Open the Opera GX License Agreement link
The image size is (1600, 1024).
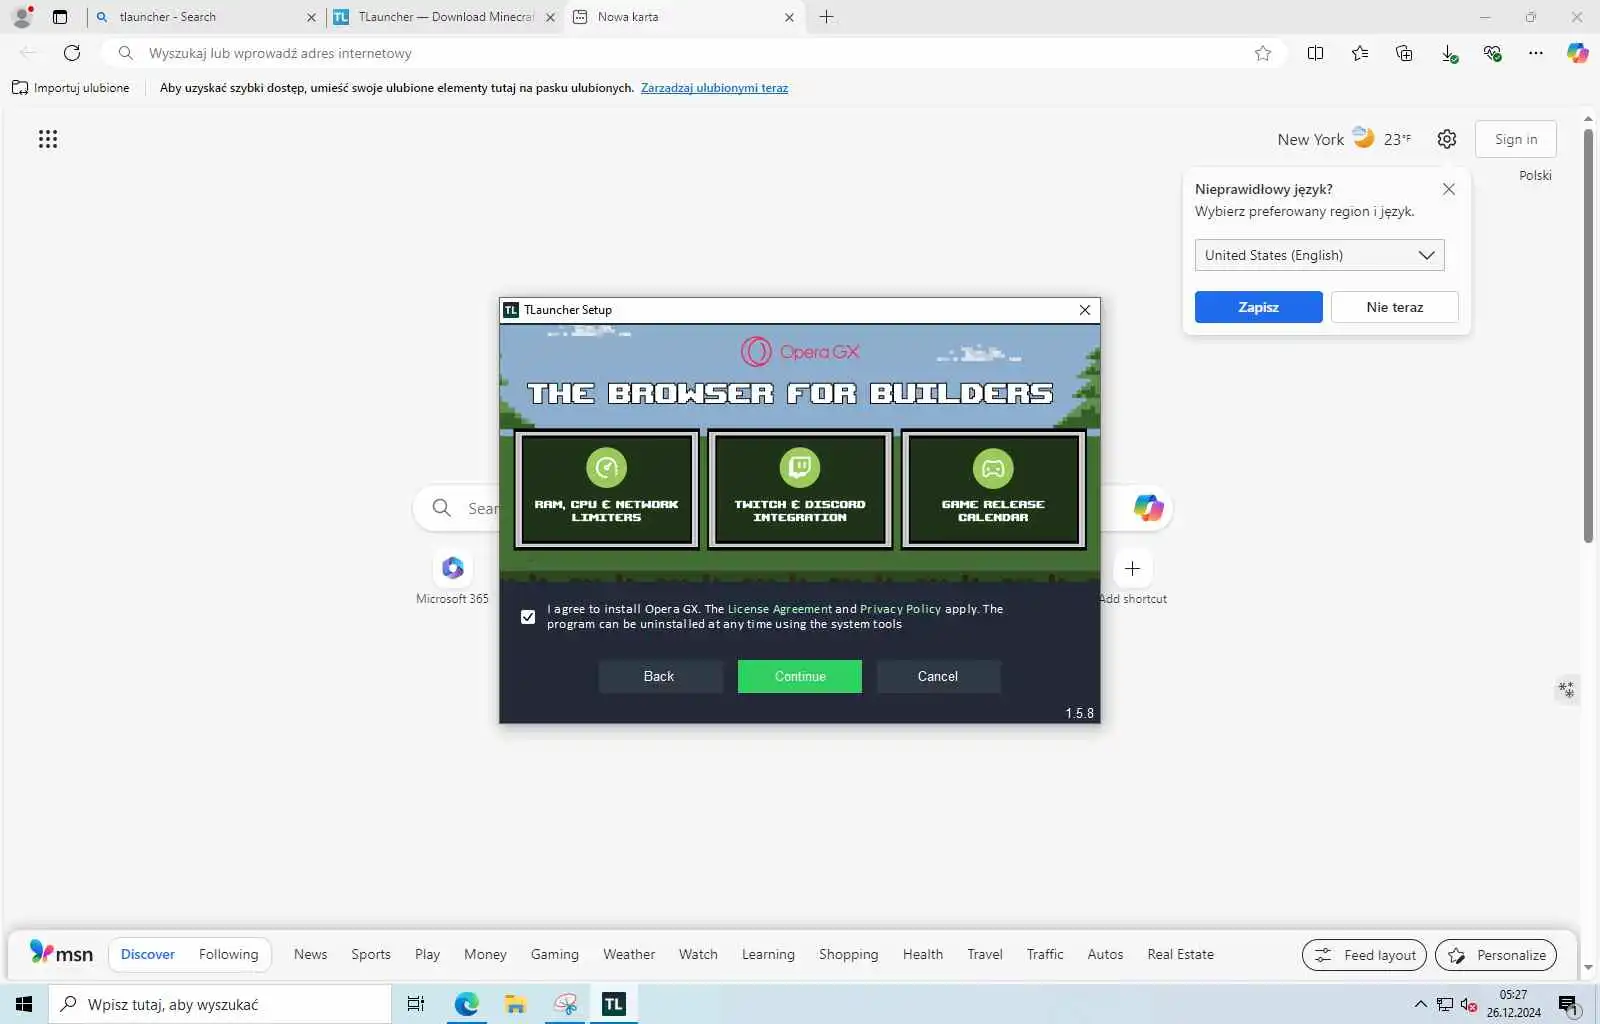click(779, 609)
